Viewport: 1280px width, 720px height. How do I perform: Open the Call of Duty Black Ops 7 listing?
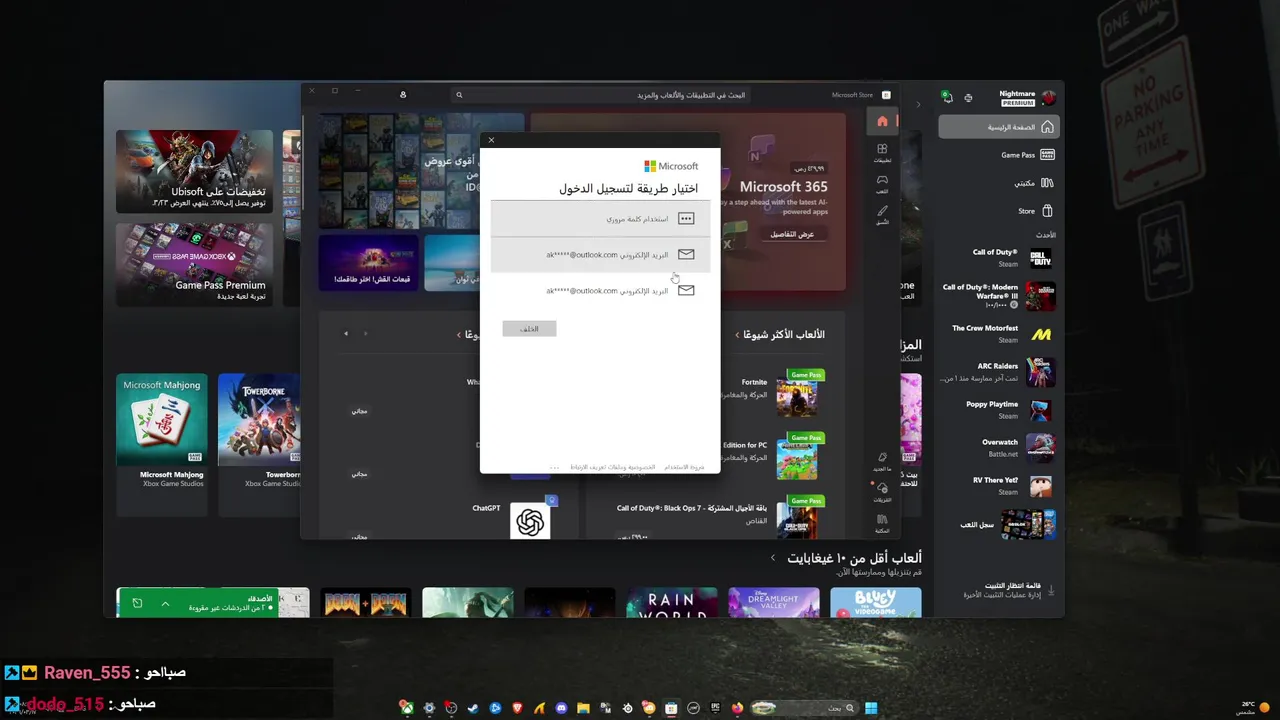click(797, 520)
